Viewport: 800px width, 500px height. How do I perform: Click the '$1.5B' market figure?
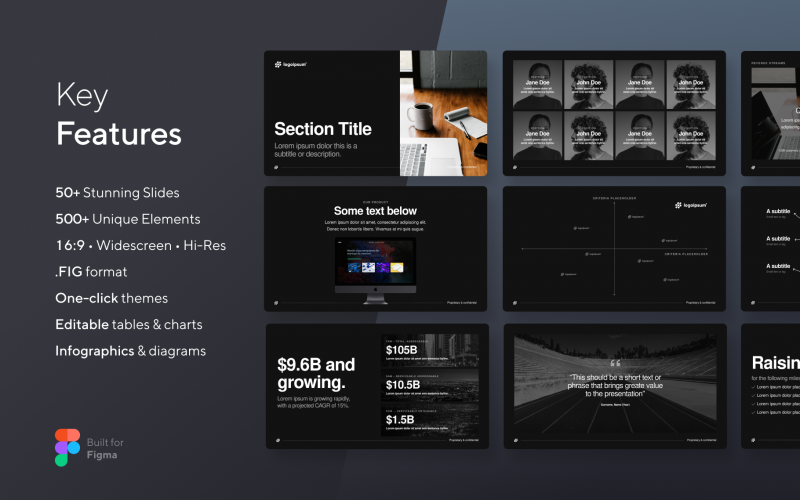click(x=399, y=419)
